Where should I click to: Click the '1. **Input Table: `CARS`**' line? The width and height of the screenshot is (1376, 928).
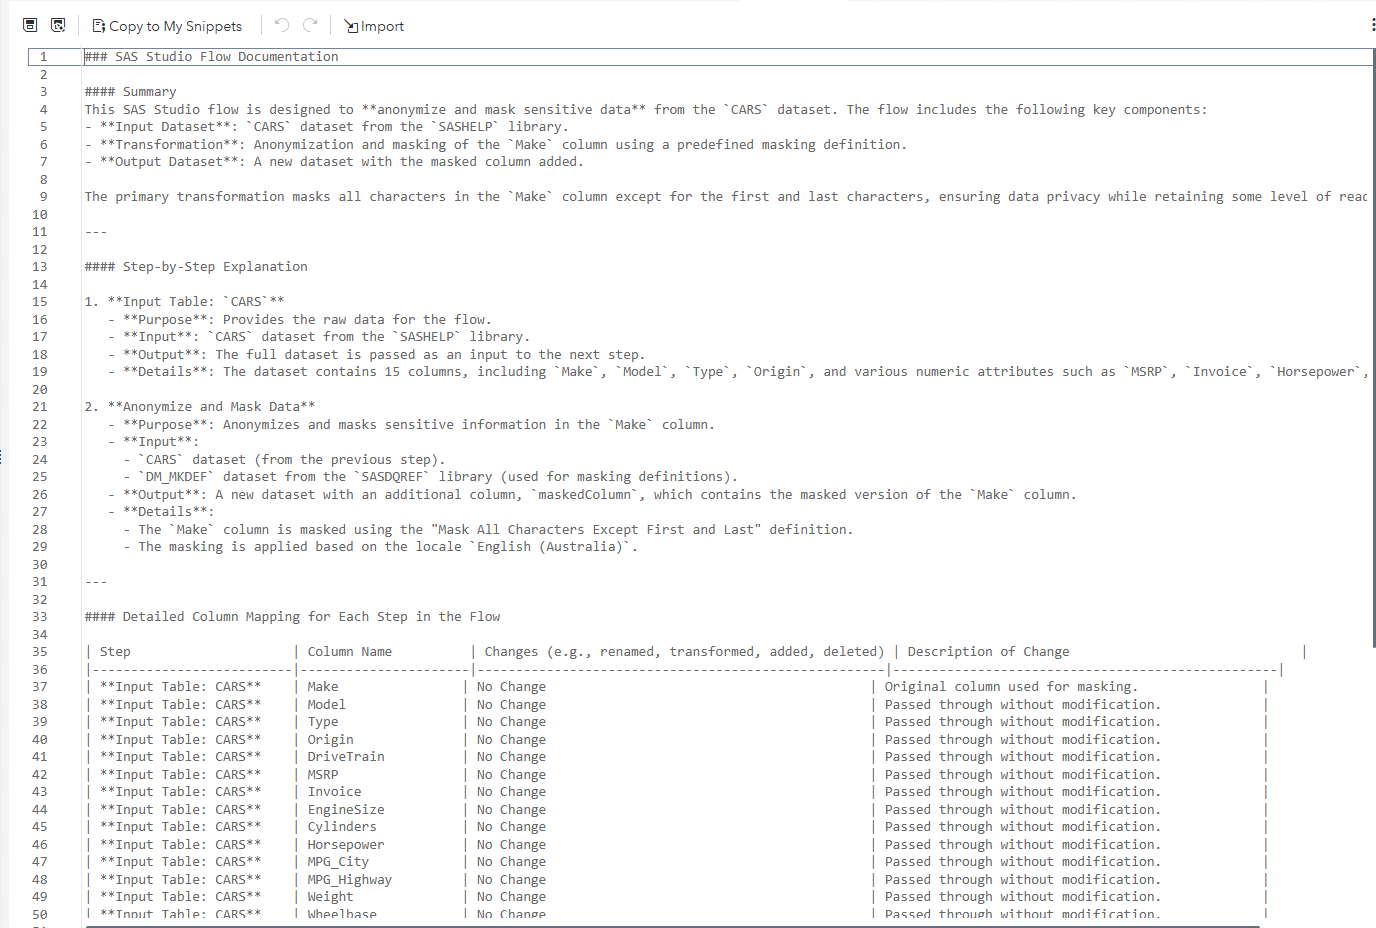(x=184, y=302)
